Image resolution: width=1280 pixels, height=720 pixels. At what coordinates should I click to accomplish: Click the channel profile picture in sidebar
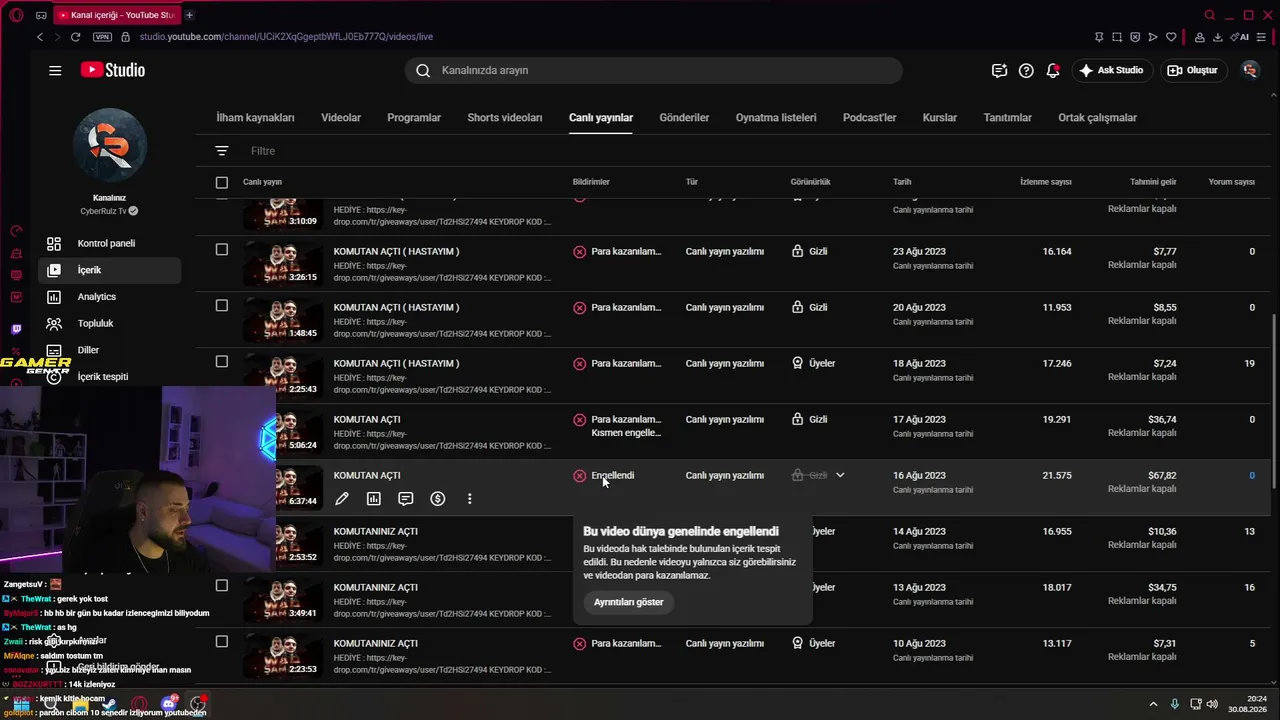coord(110,145)
